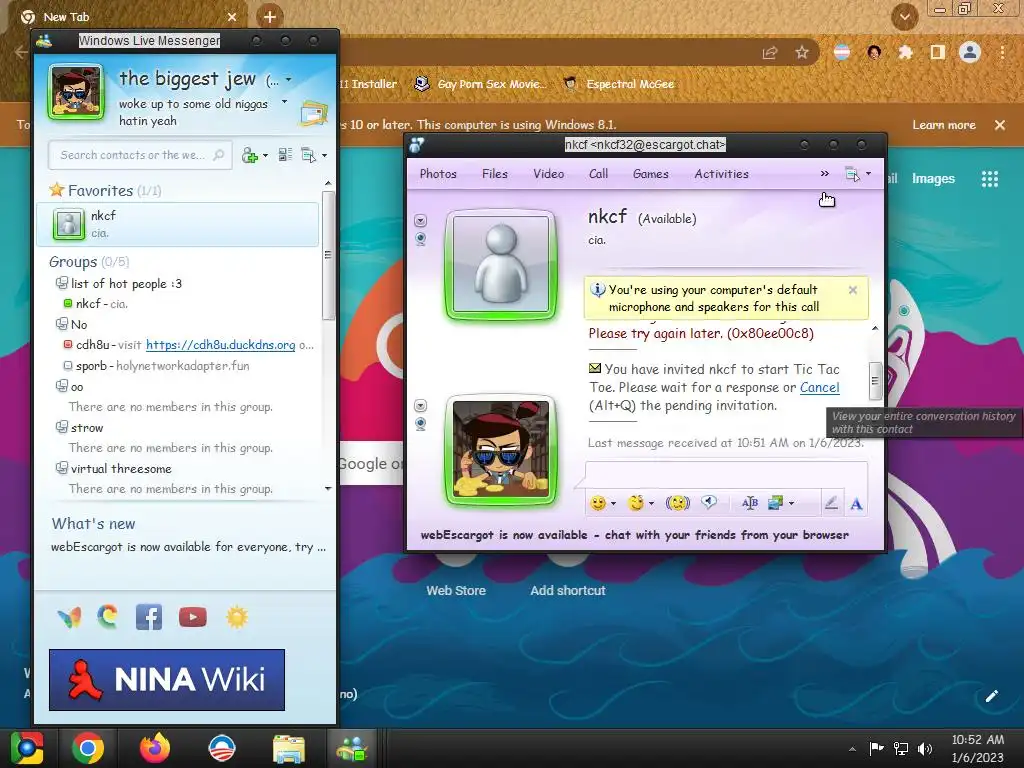Open the YouTube icon in Messenger

(x=193, y=617)
